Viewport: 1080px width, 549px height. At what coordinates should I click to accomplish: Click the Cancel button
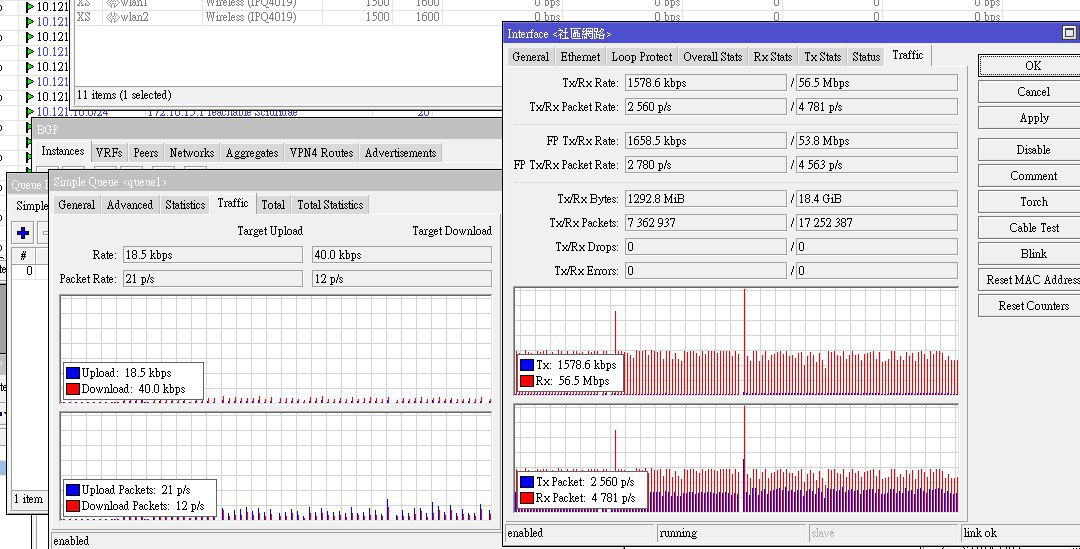pyautogui.click(x=1032, y=92)
